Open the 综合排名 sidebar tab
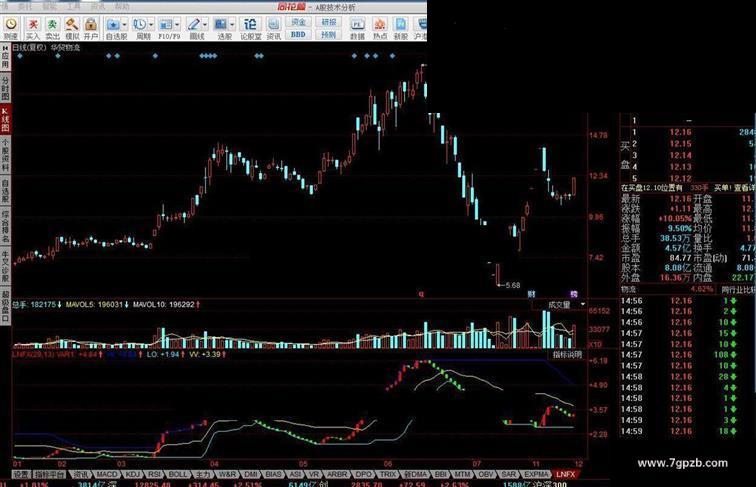Image resolution: width=756 pixels, height=487 pixels. (x=5, y=226)
